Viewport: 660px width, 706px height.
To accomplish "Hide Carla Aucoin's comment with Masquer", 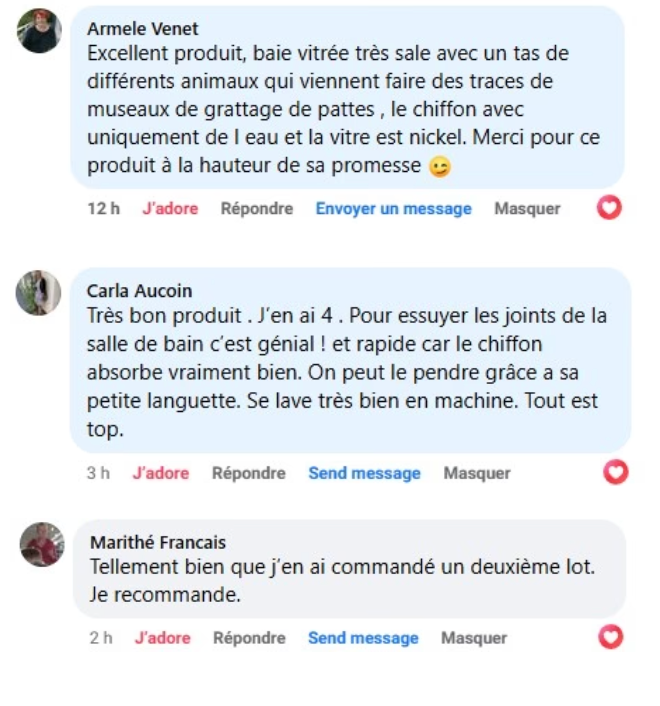I will [x=477, y=473].
